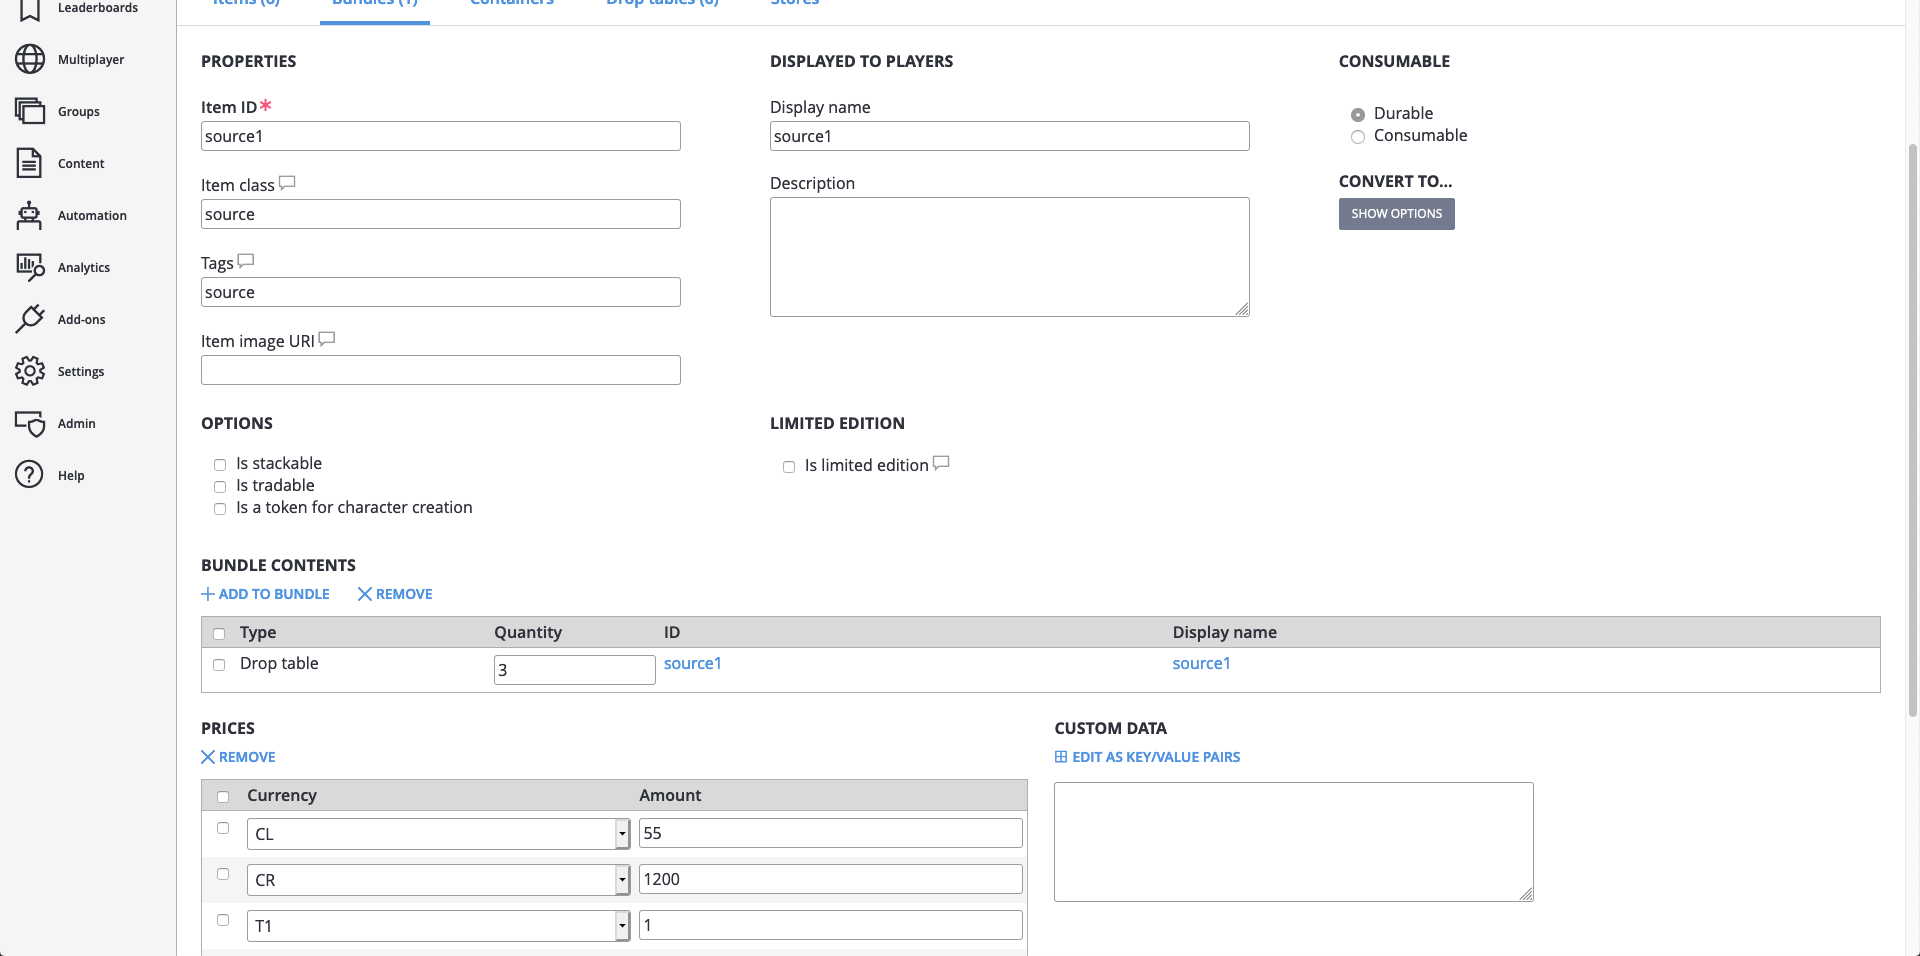Select the Durable radio button

click(1358, 115)
